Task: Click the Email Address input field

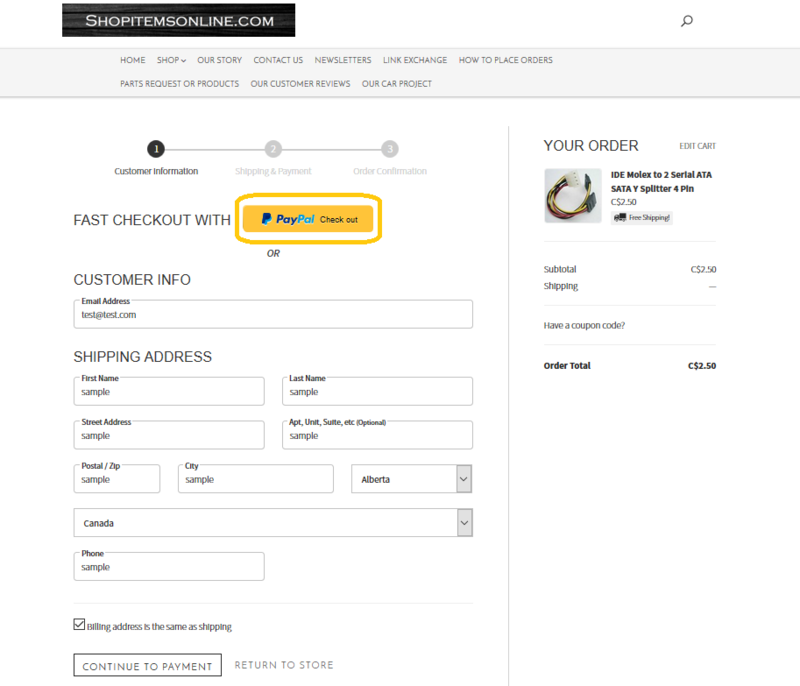Action: pyautogui.click(x=272, y=315)
